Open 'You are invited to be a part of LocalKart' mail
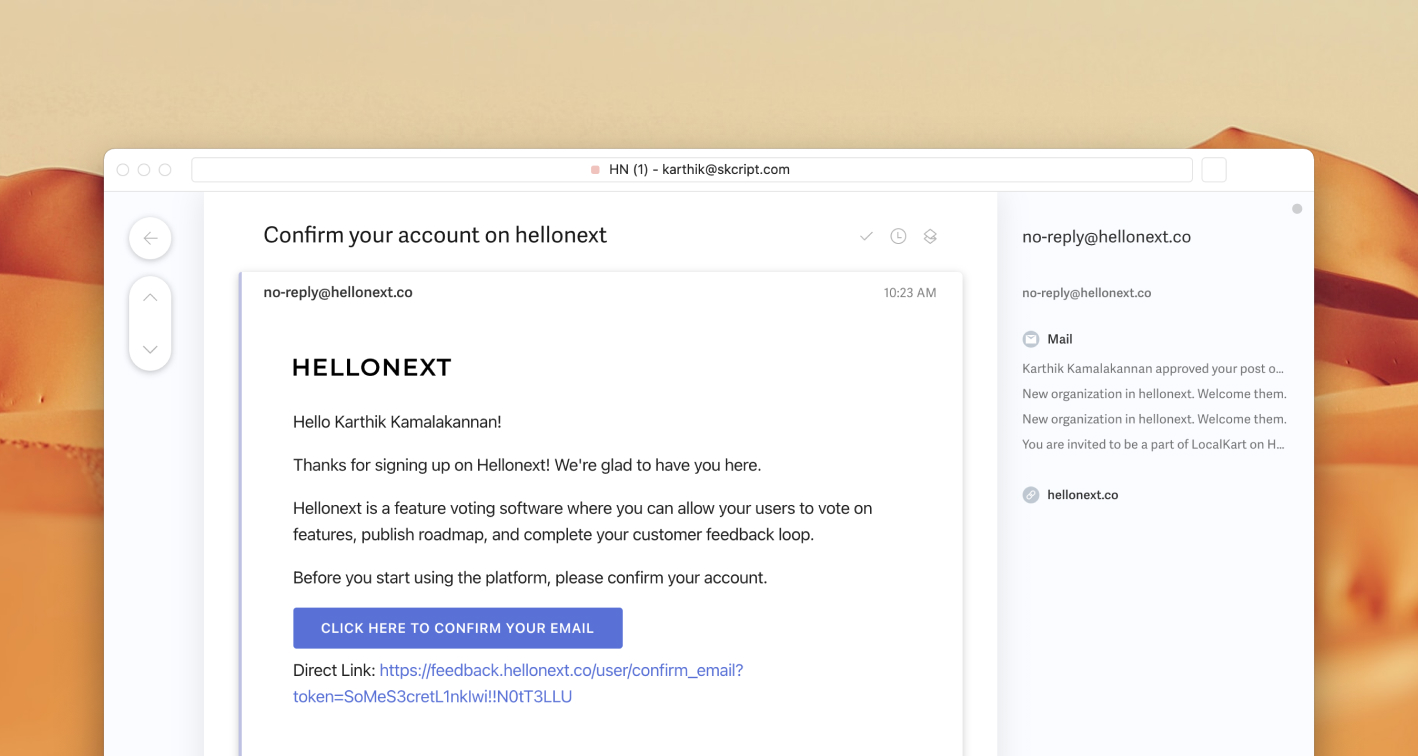Screen dimensions: 1418x756 [x=1153, y=445]
